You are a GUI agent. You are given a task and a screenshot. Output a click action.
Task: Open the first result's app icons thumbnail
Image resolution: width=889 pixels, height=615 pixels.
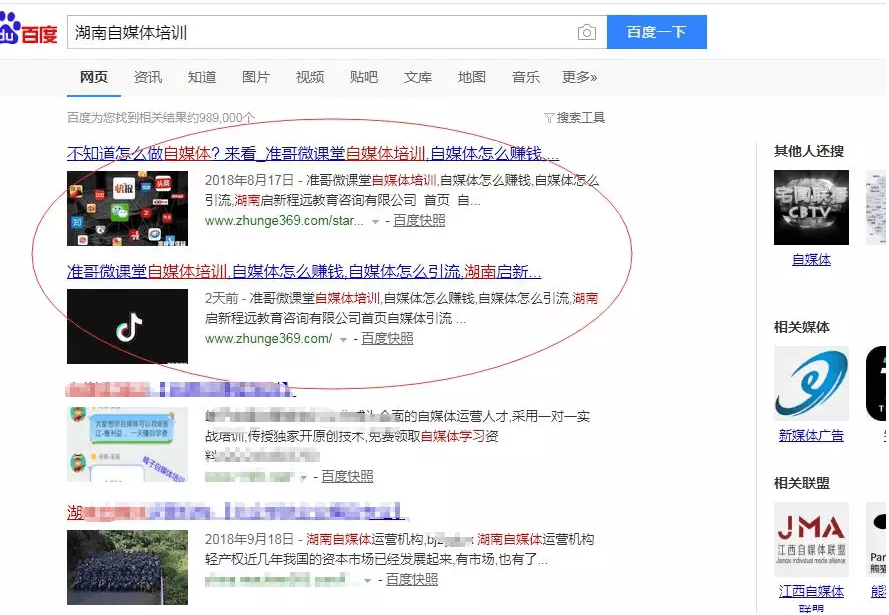coord(127,208)
